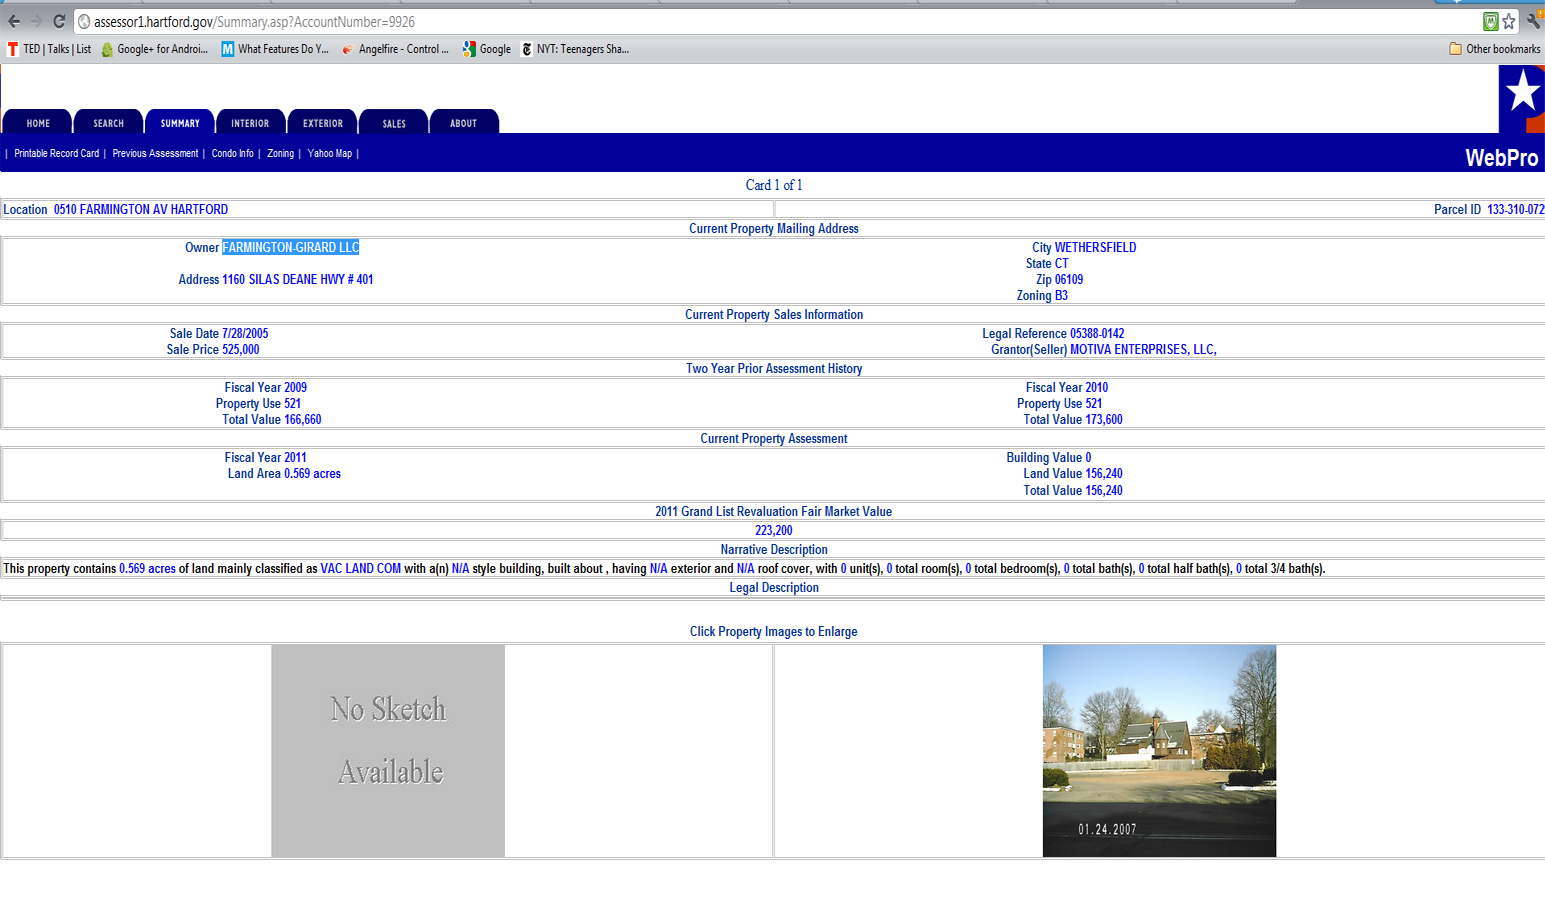Screen dimensions: 1545x903
Task: Reload the page with the refresh icon
Action: (59, 21)
